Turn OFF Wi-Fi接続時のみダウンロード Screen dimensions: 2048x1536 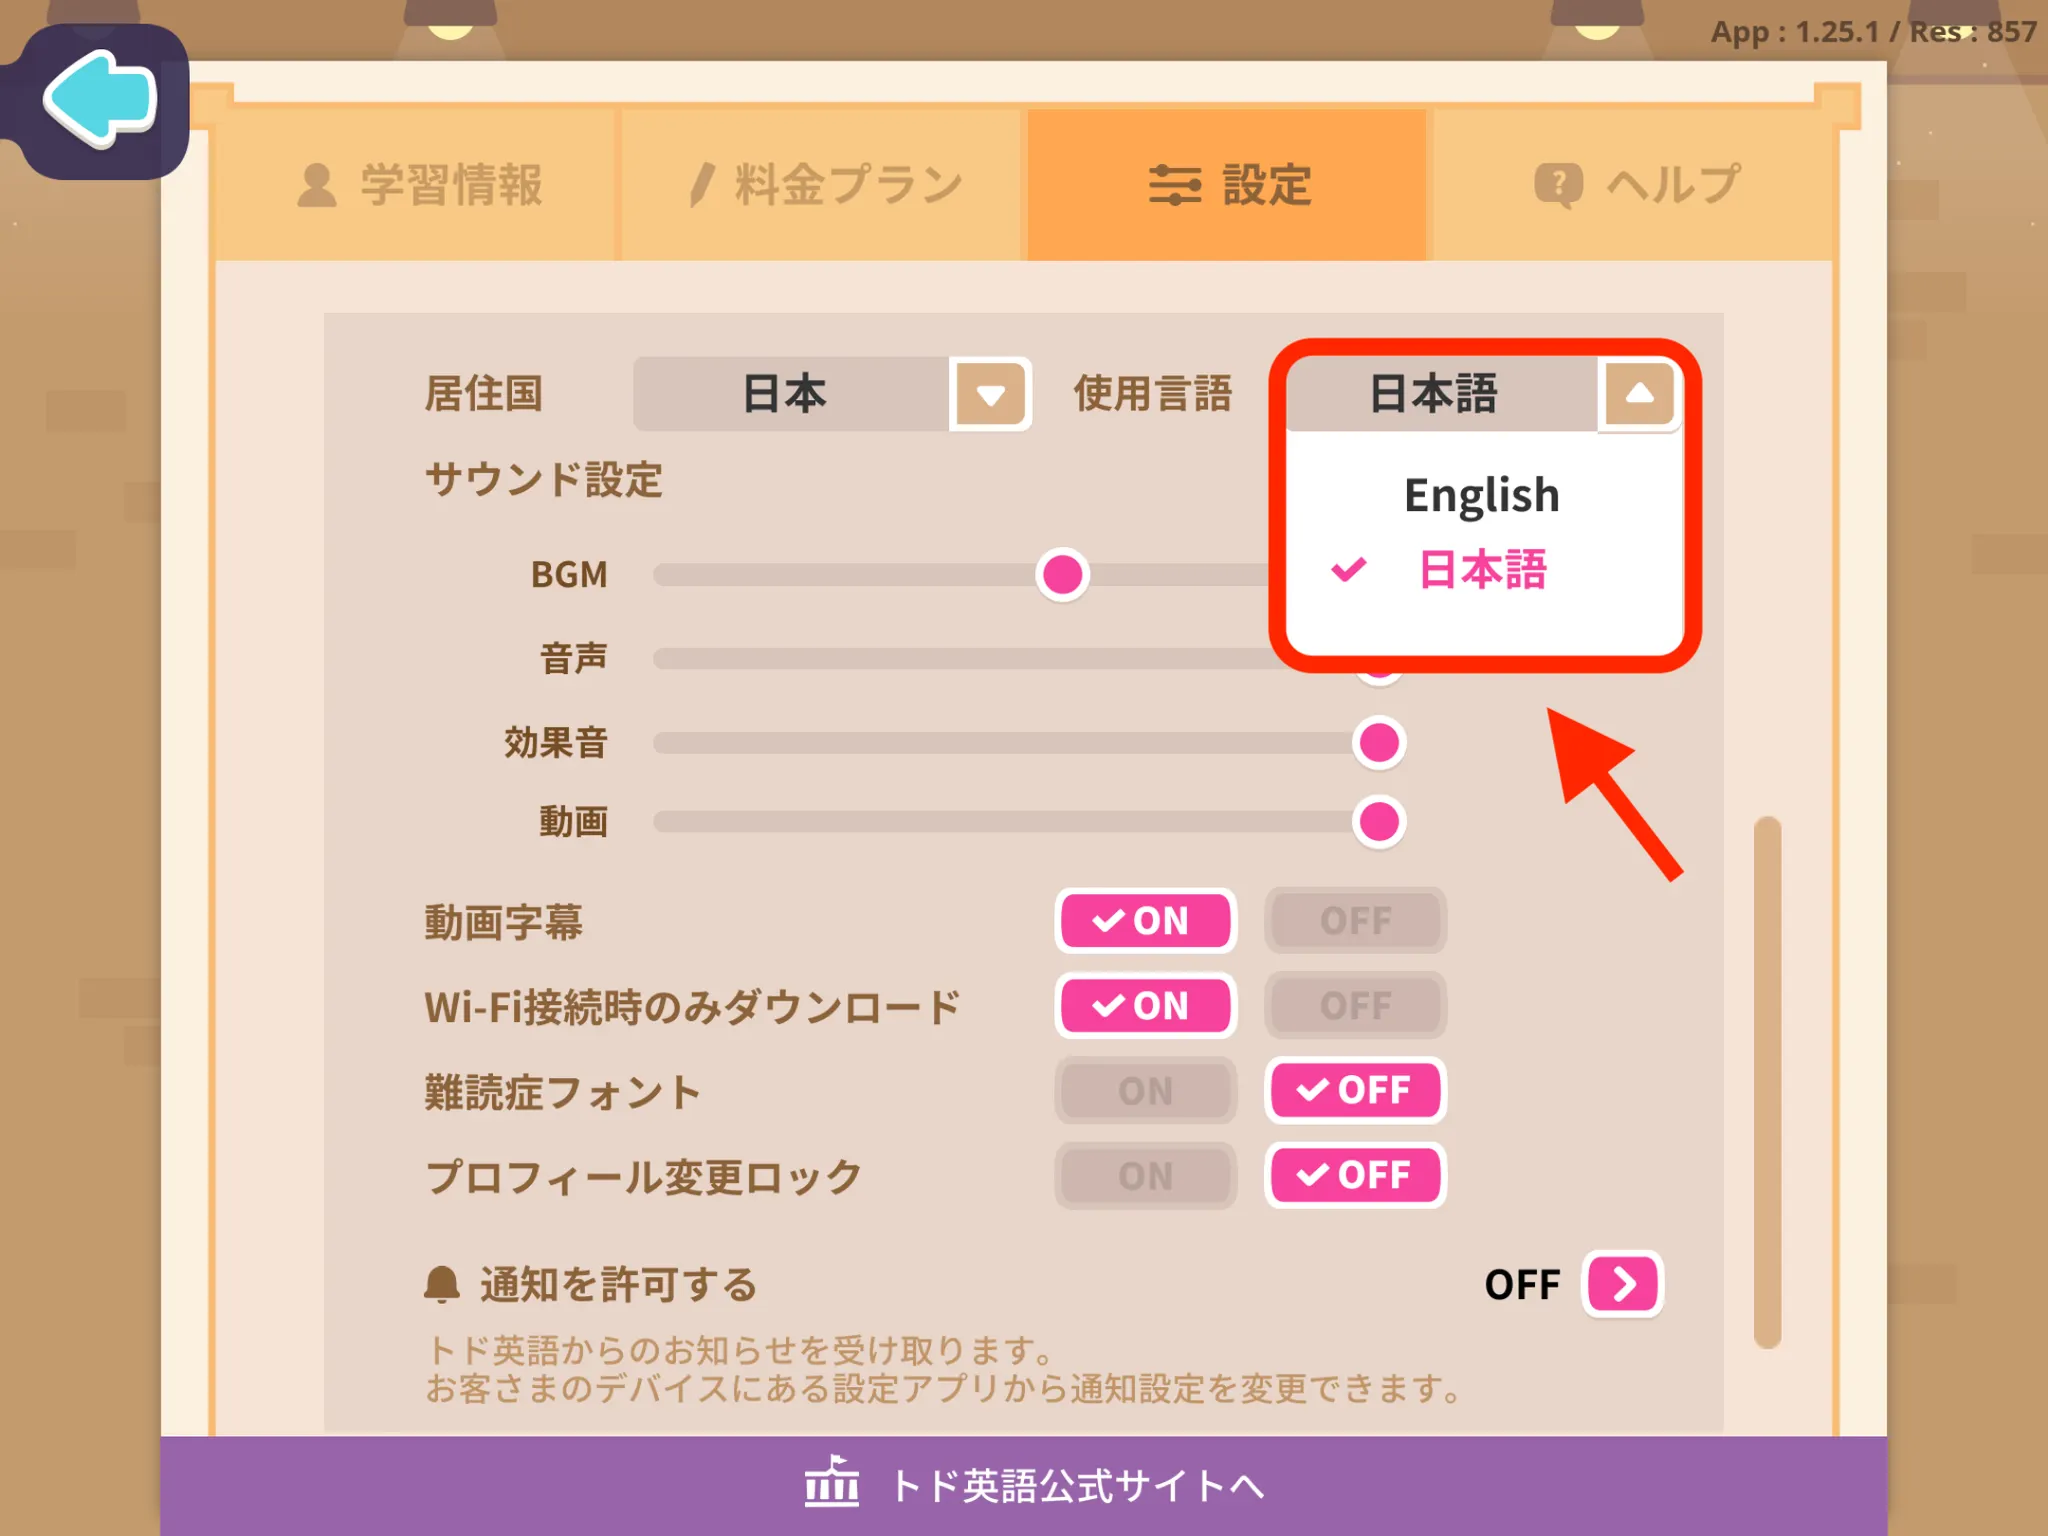[1355, 1005]
